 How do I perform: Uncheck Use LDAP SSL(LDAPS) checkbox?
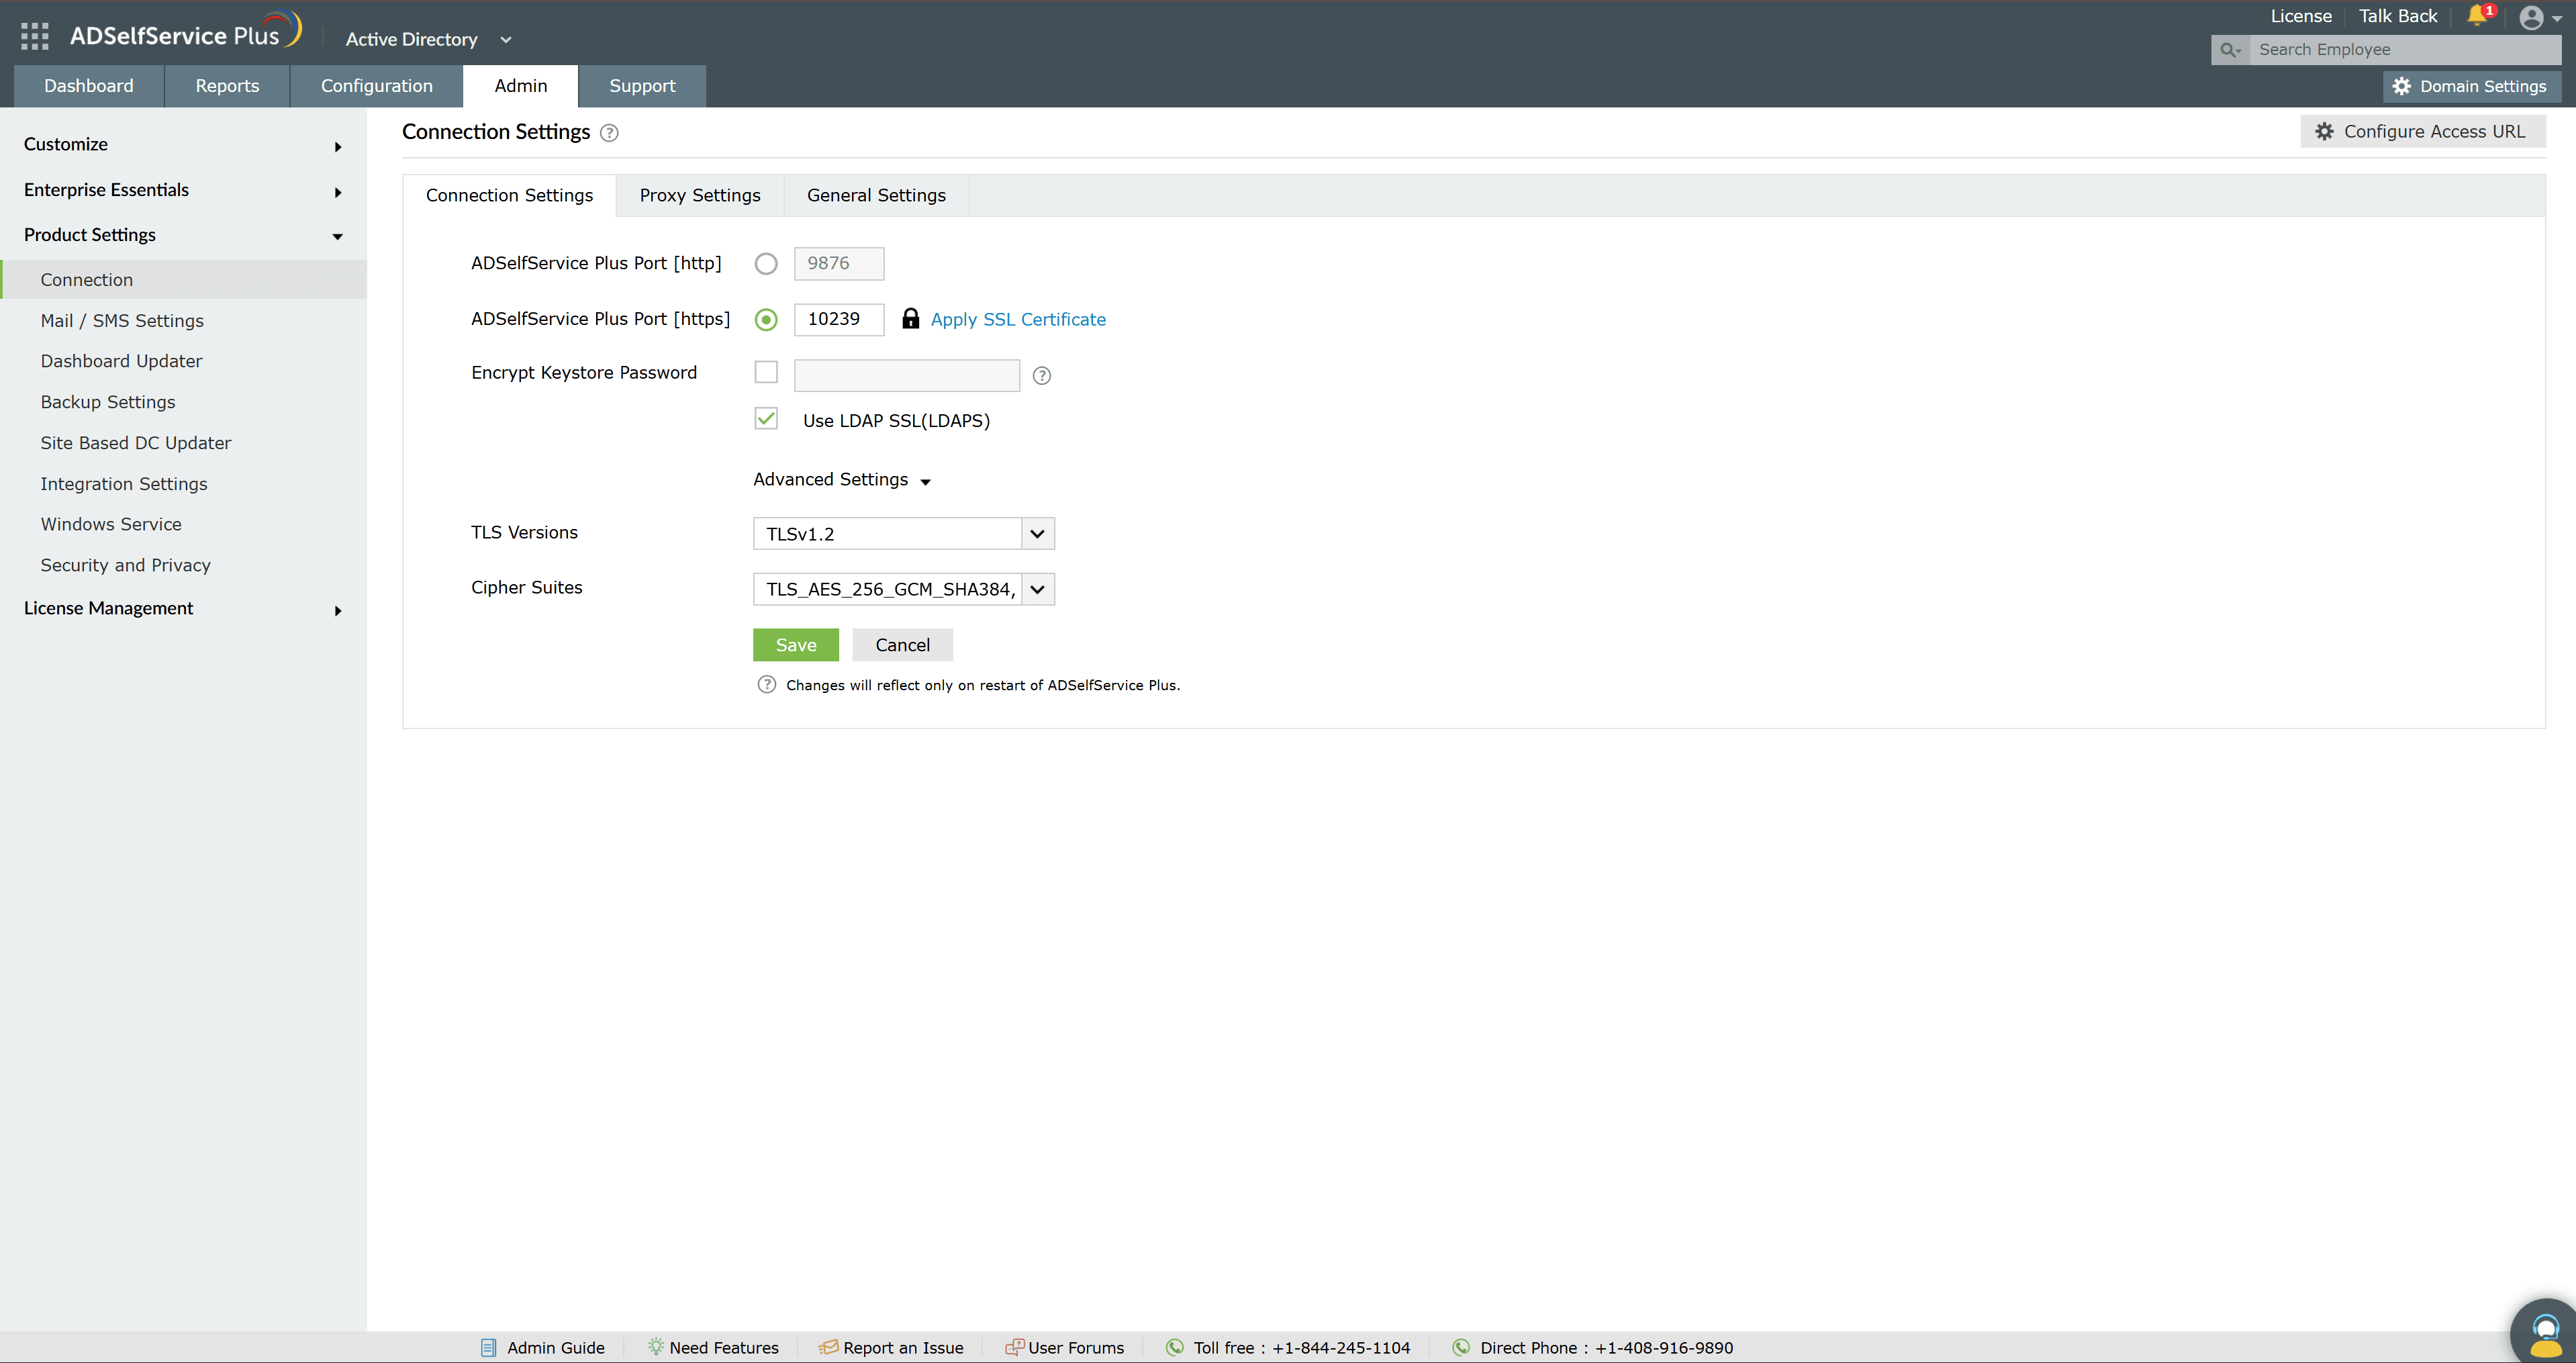pyautogui.click(x=766, y=419)
